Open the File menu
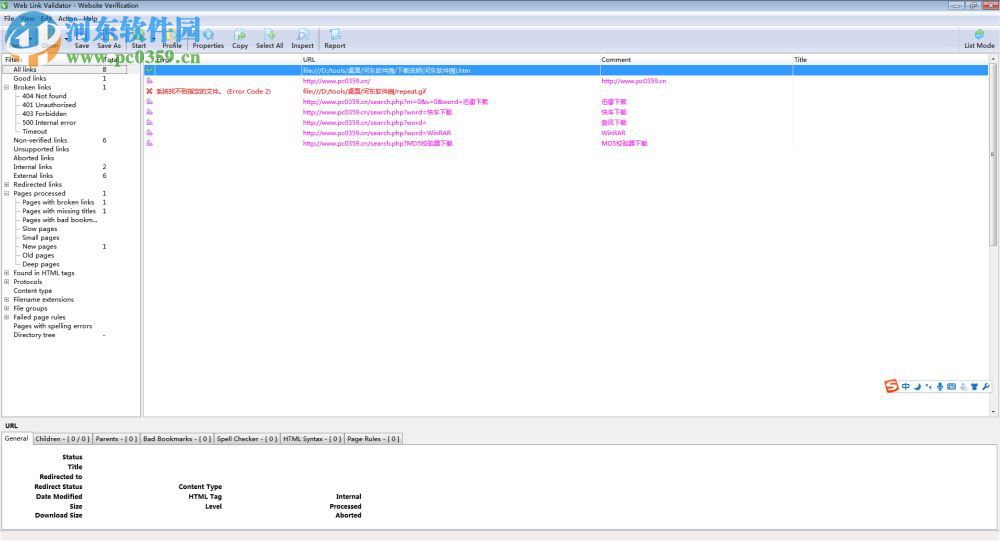Viewport: 1000px width, 541px height. tap(9, 19)
